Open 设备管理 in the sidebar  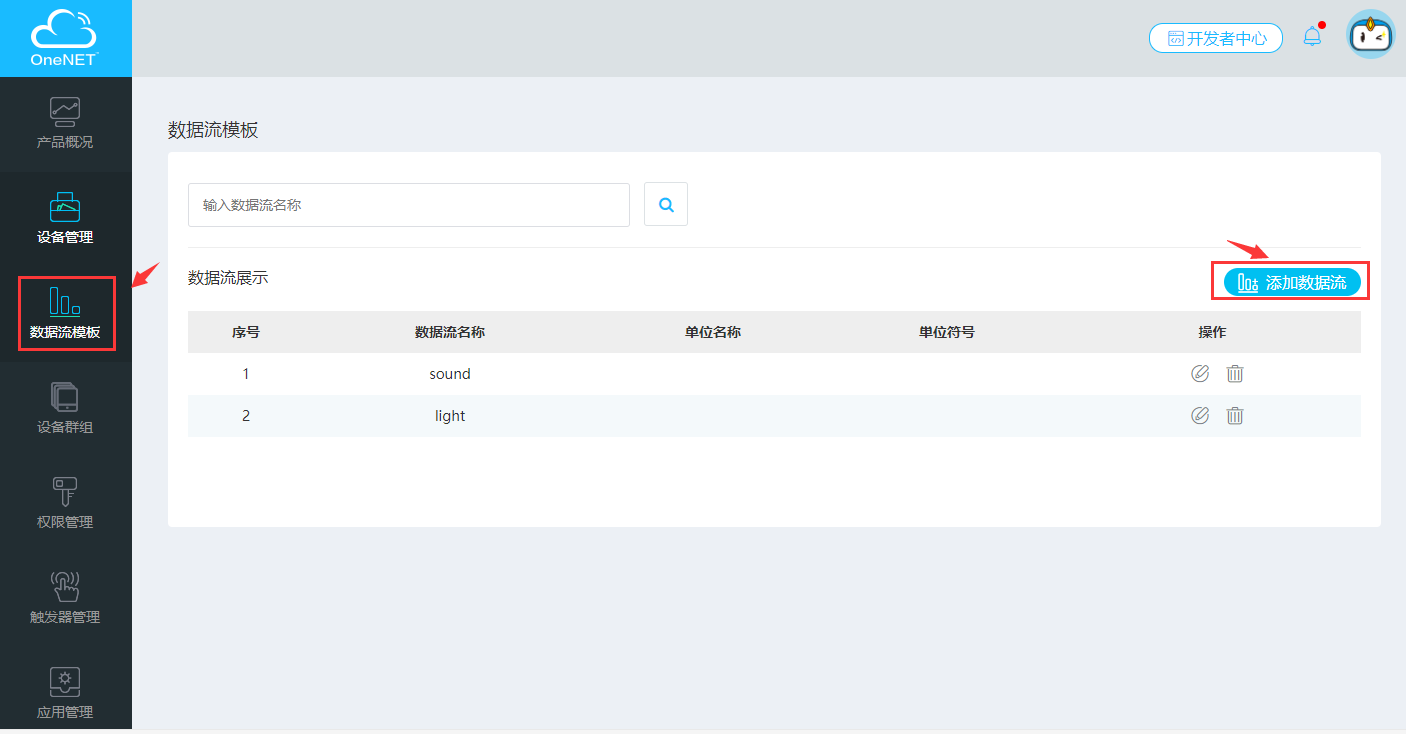pyautogui.click(x=65, y=219)
